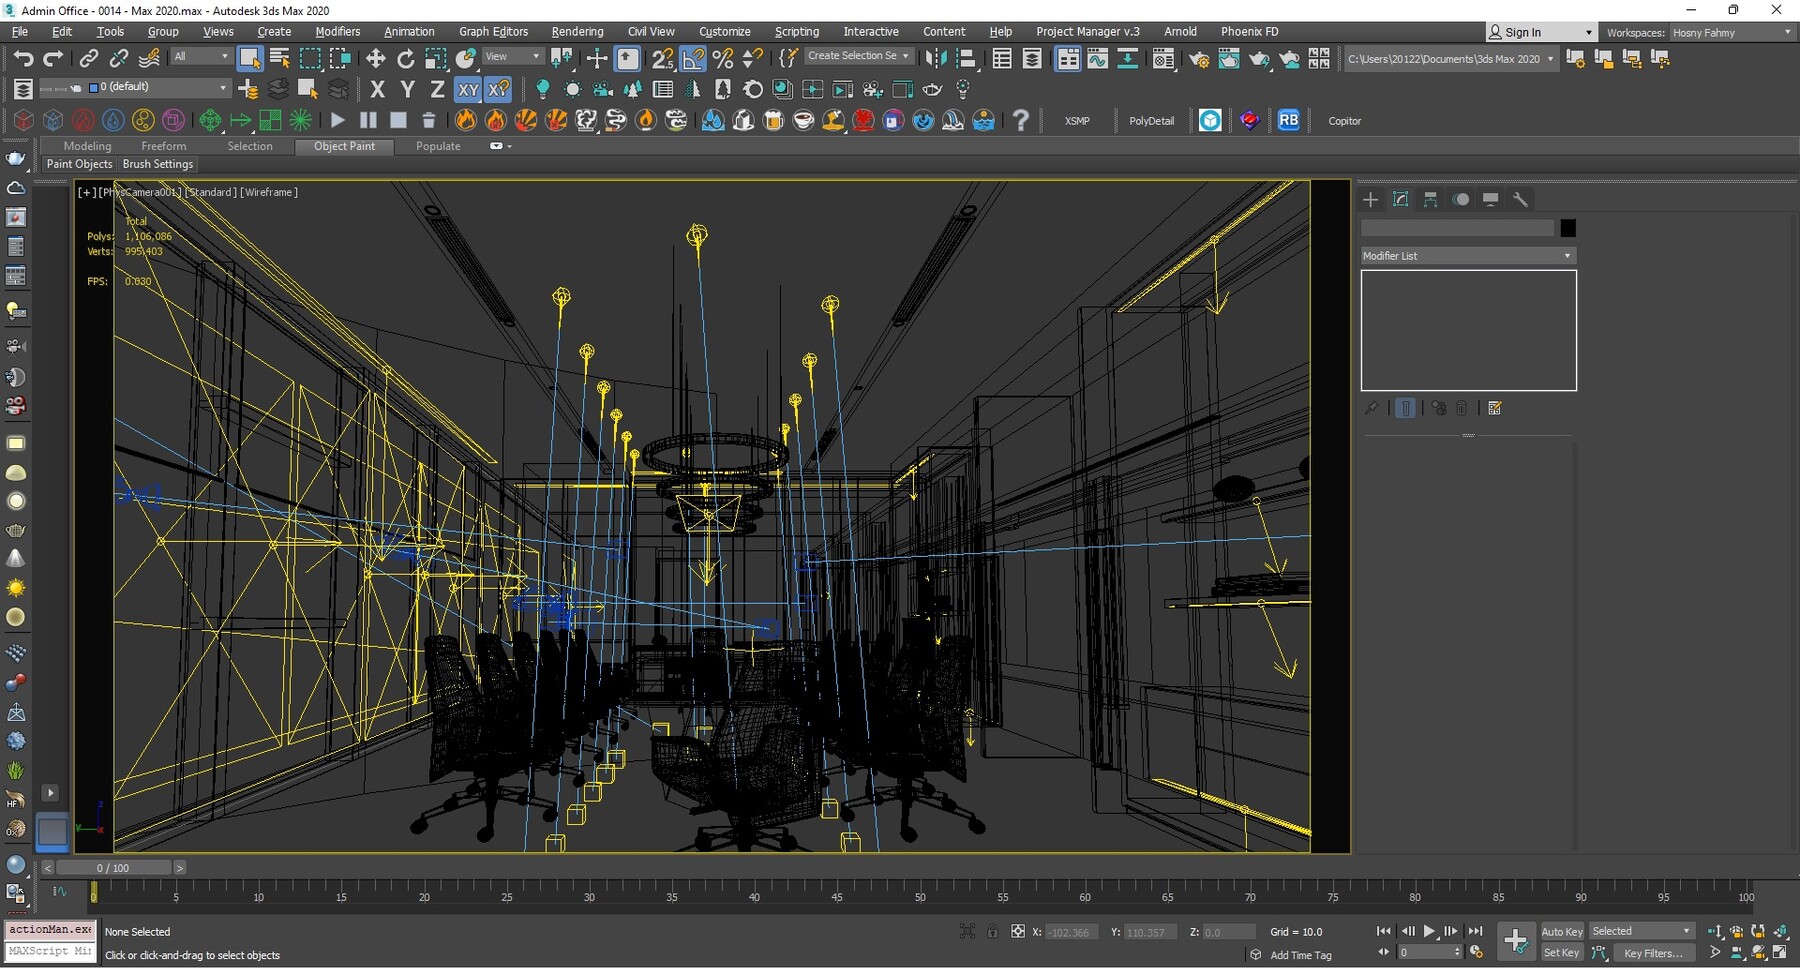Play the animation from timeline controls

click(1429, 931)
